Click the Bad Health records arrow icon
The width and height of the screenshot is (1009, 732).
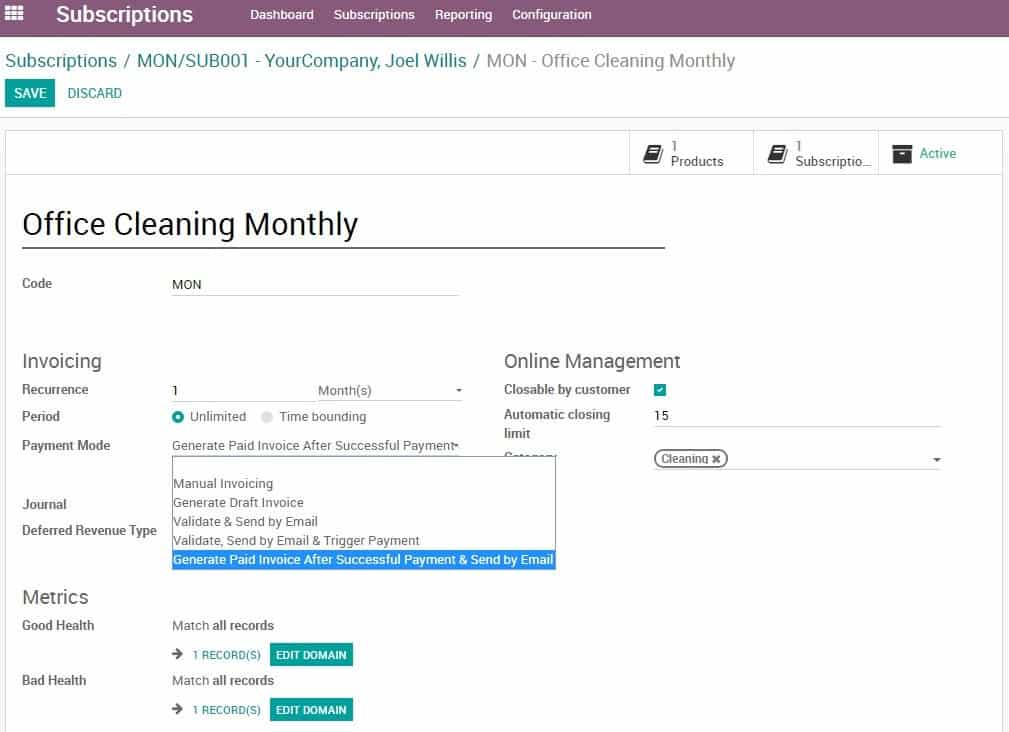[178, 710]
